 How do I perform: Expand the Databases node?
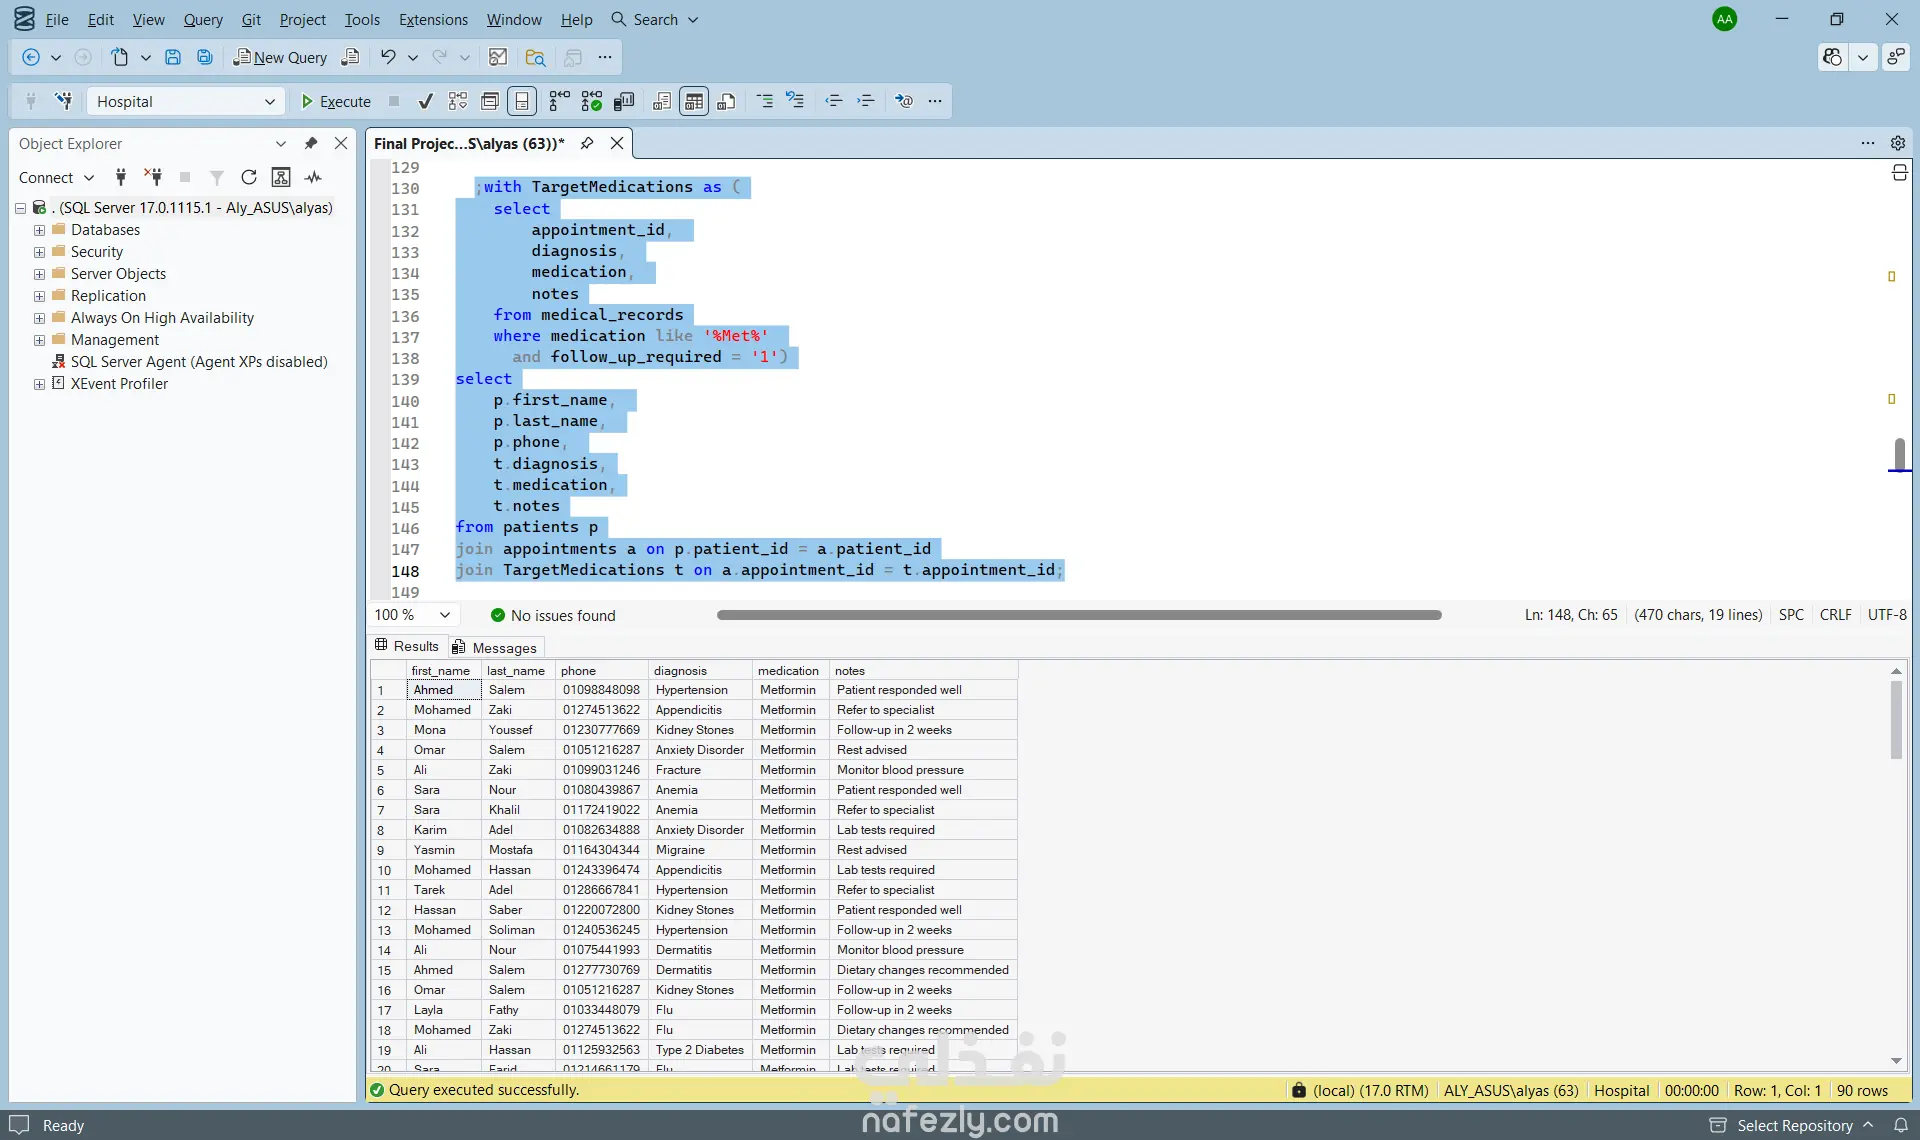[39, 230]
